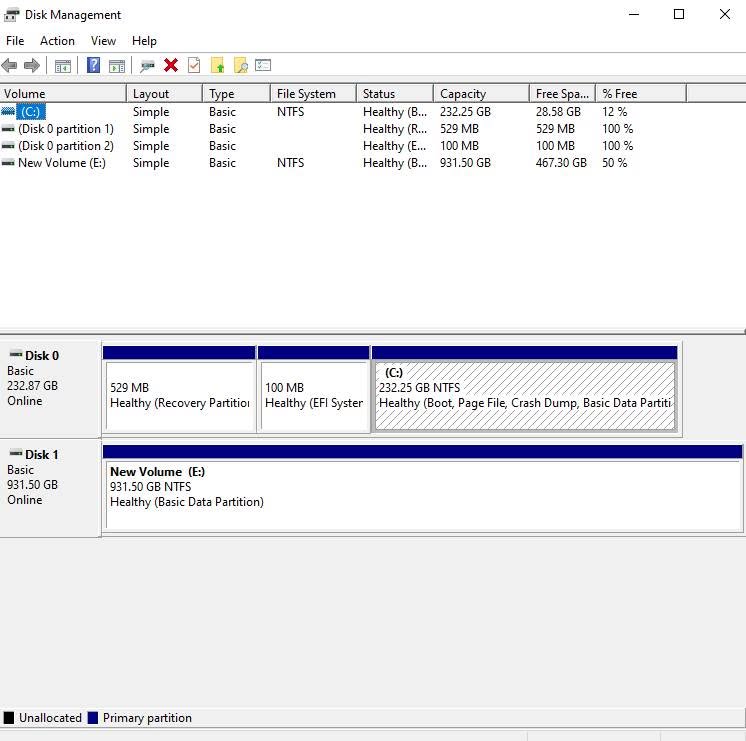
Task: Click the red X Delete icon
Action: (171, 65)
